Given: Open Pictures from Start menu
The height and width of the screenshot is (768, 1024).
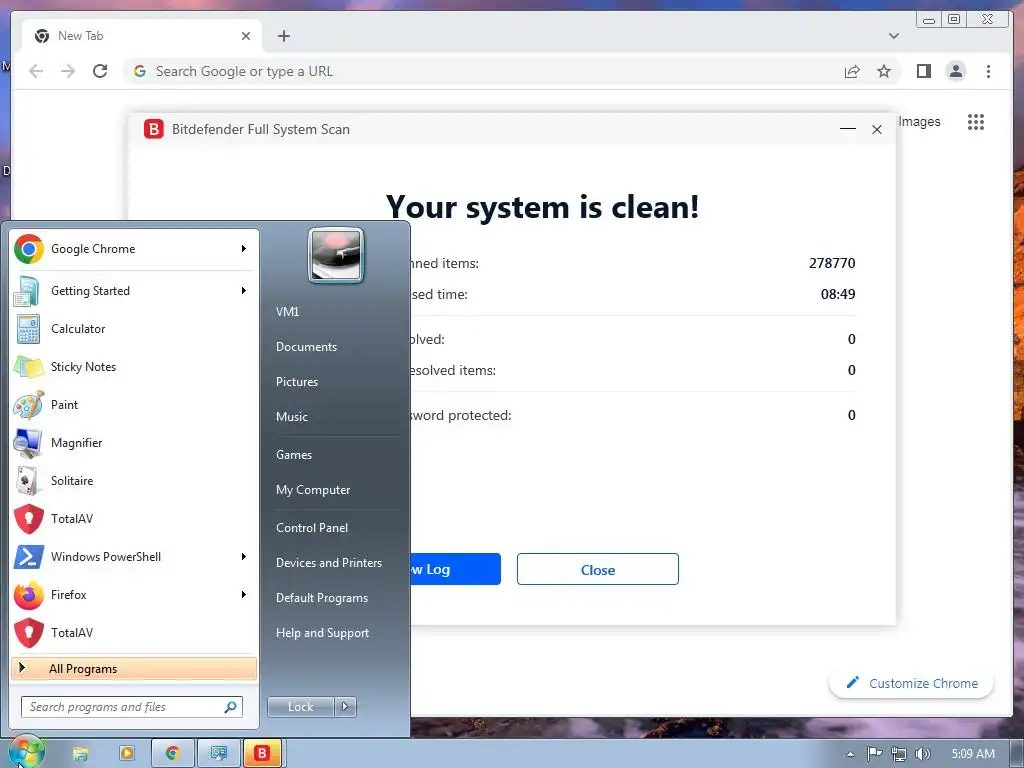Looking at the screenshot, I should pos(296,382).
